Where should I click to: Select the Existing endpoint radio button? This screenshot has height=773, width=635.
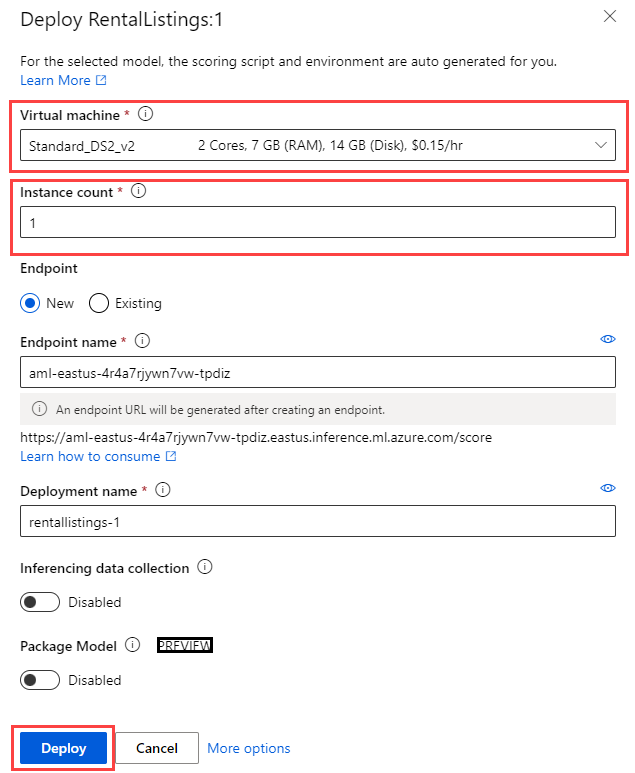(99, 303)
